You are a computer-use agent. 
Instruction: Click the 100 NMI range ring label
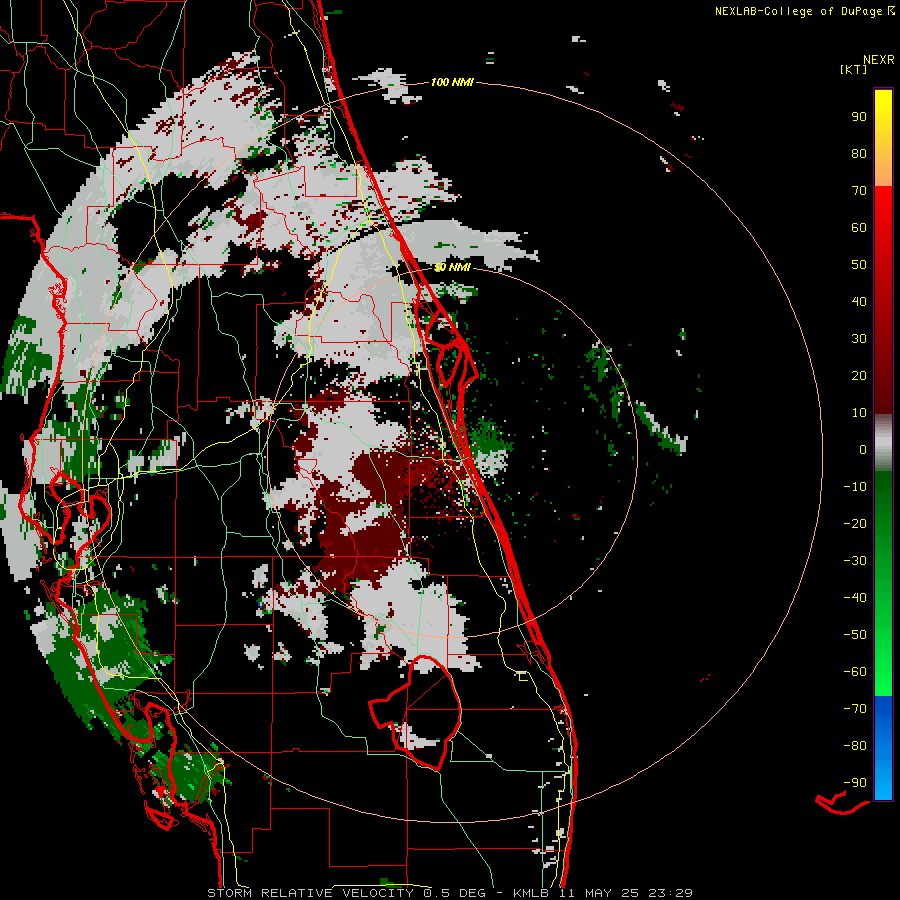(452, 82)
